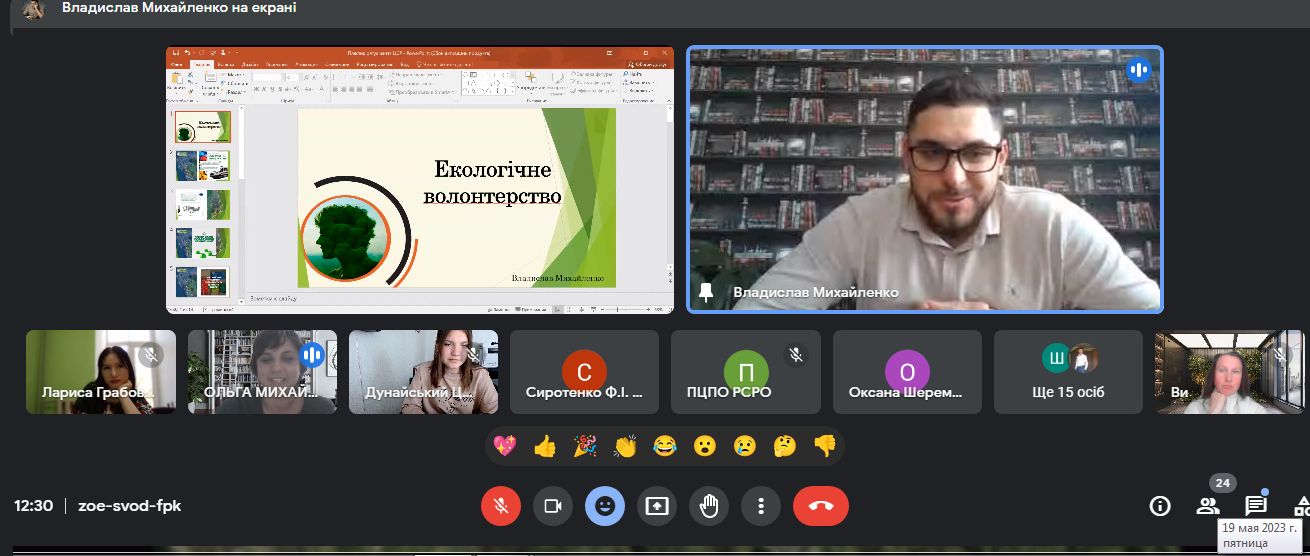The height and width of the screenshot is (556, 1310).
Task: Unpin Владислав Михайленко's video tile
Action: click(708, 292)
